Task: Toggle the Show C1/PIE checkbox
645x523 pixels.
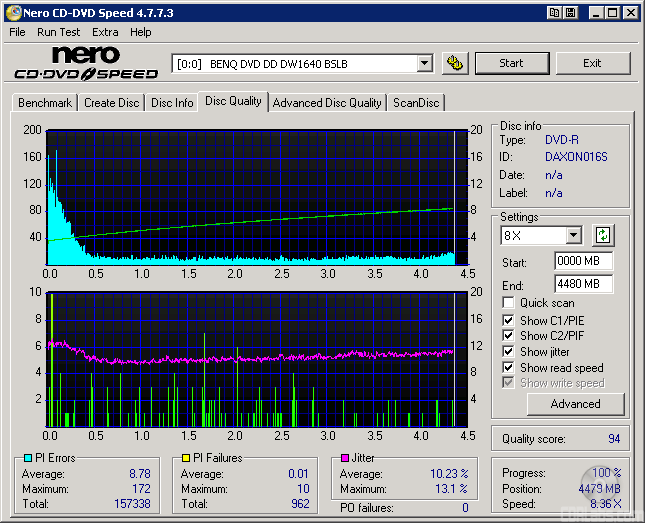Action: point(509,320)
